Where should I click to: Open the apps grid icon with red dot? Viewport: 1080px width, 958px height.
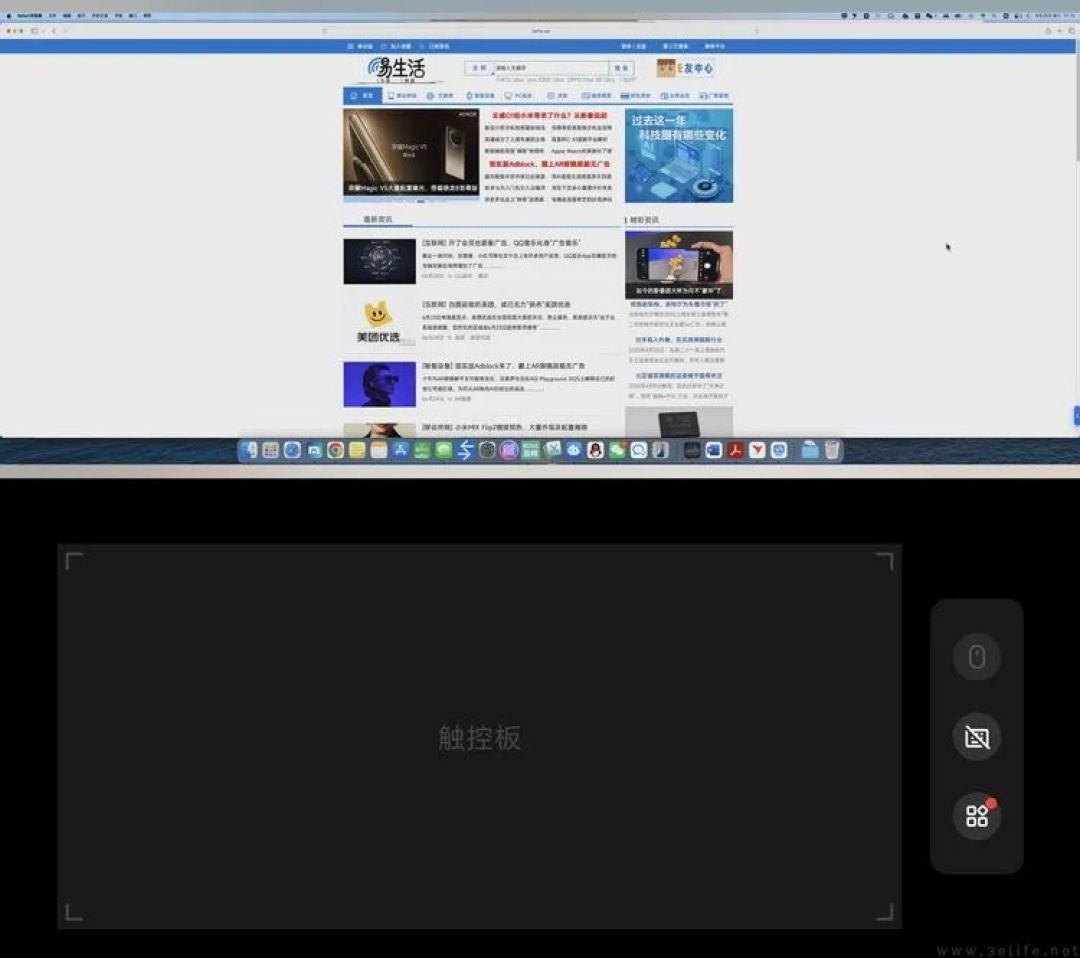[977, 816]
